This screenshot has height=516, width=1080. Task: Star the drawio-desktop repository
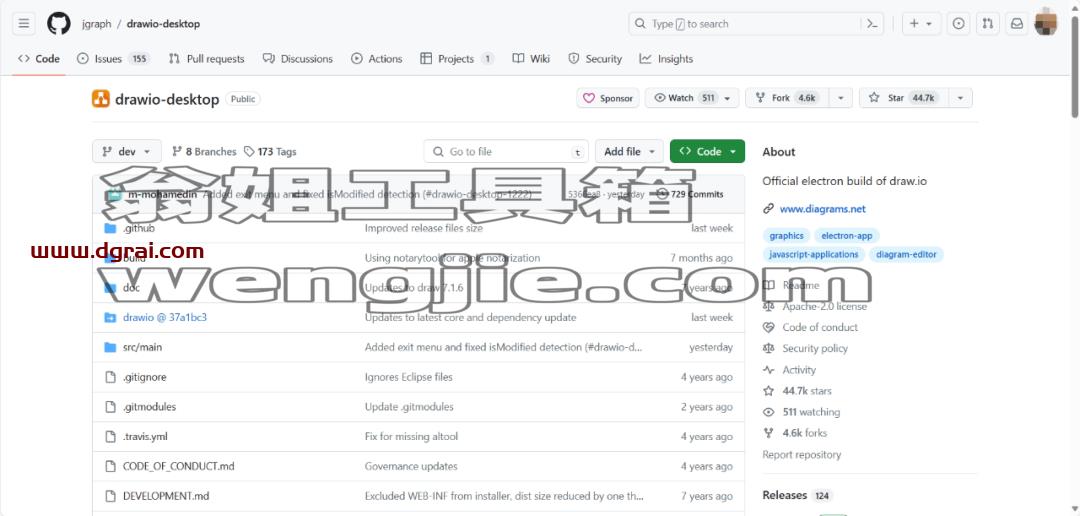coord(903,98)
